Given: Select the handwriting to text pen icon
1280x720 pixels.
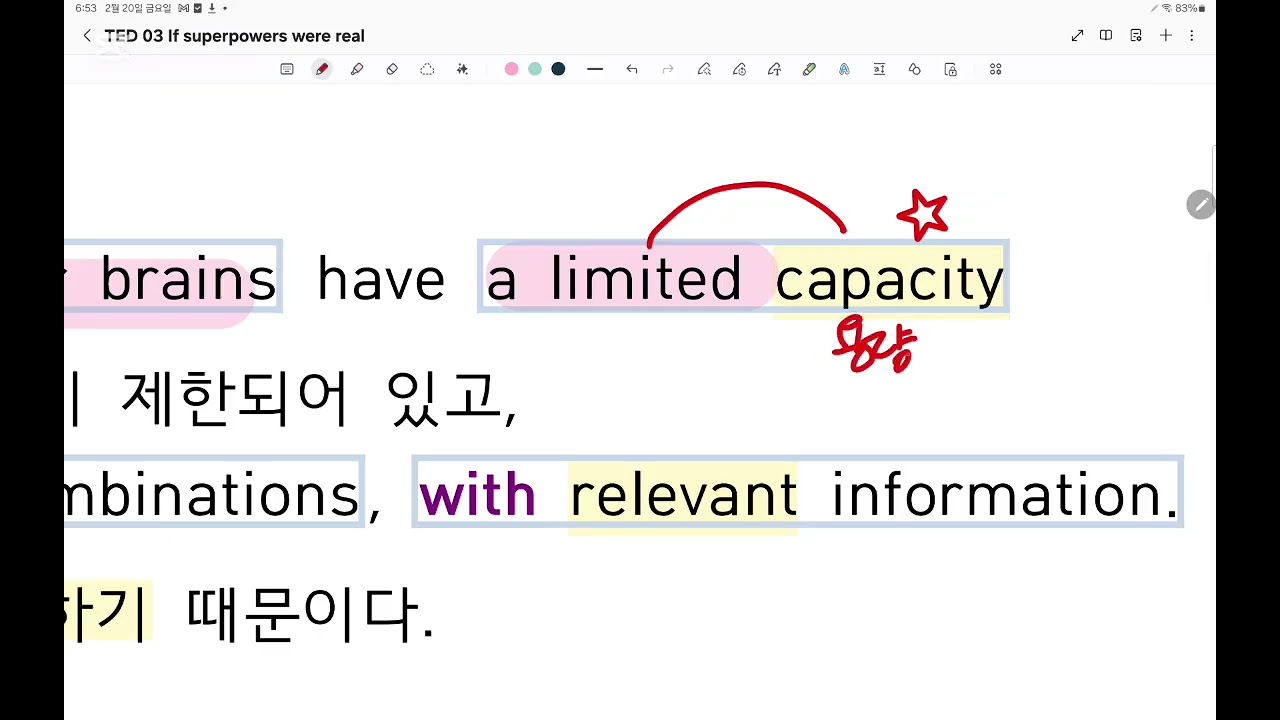Looking at the screenshot, I should point(774,69).
